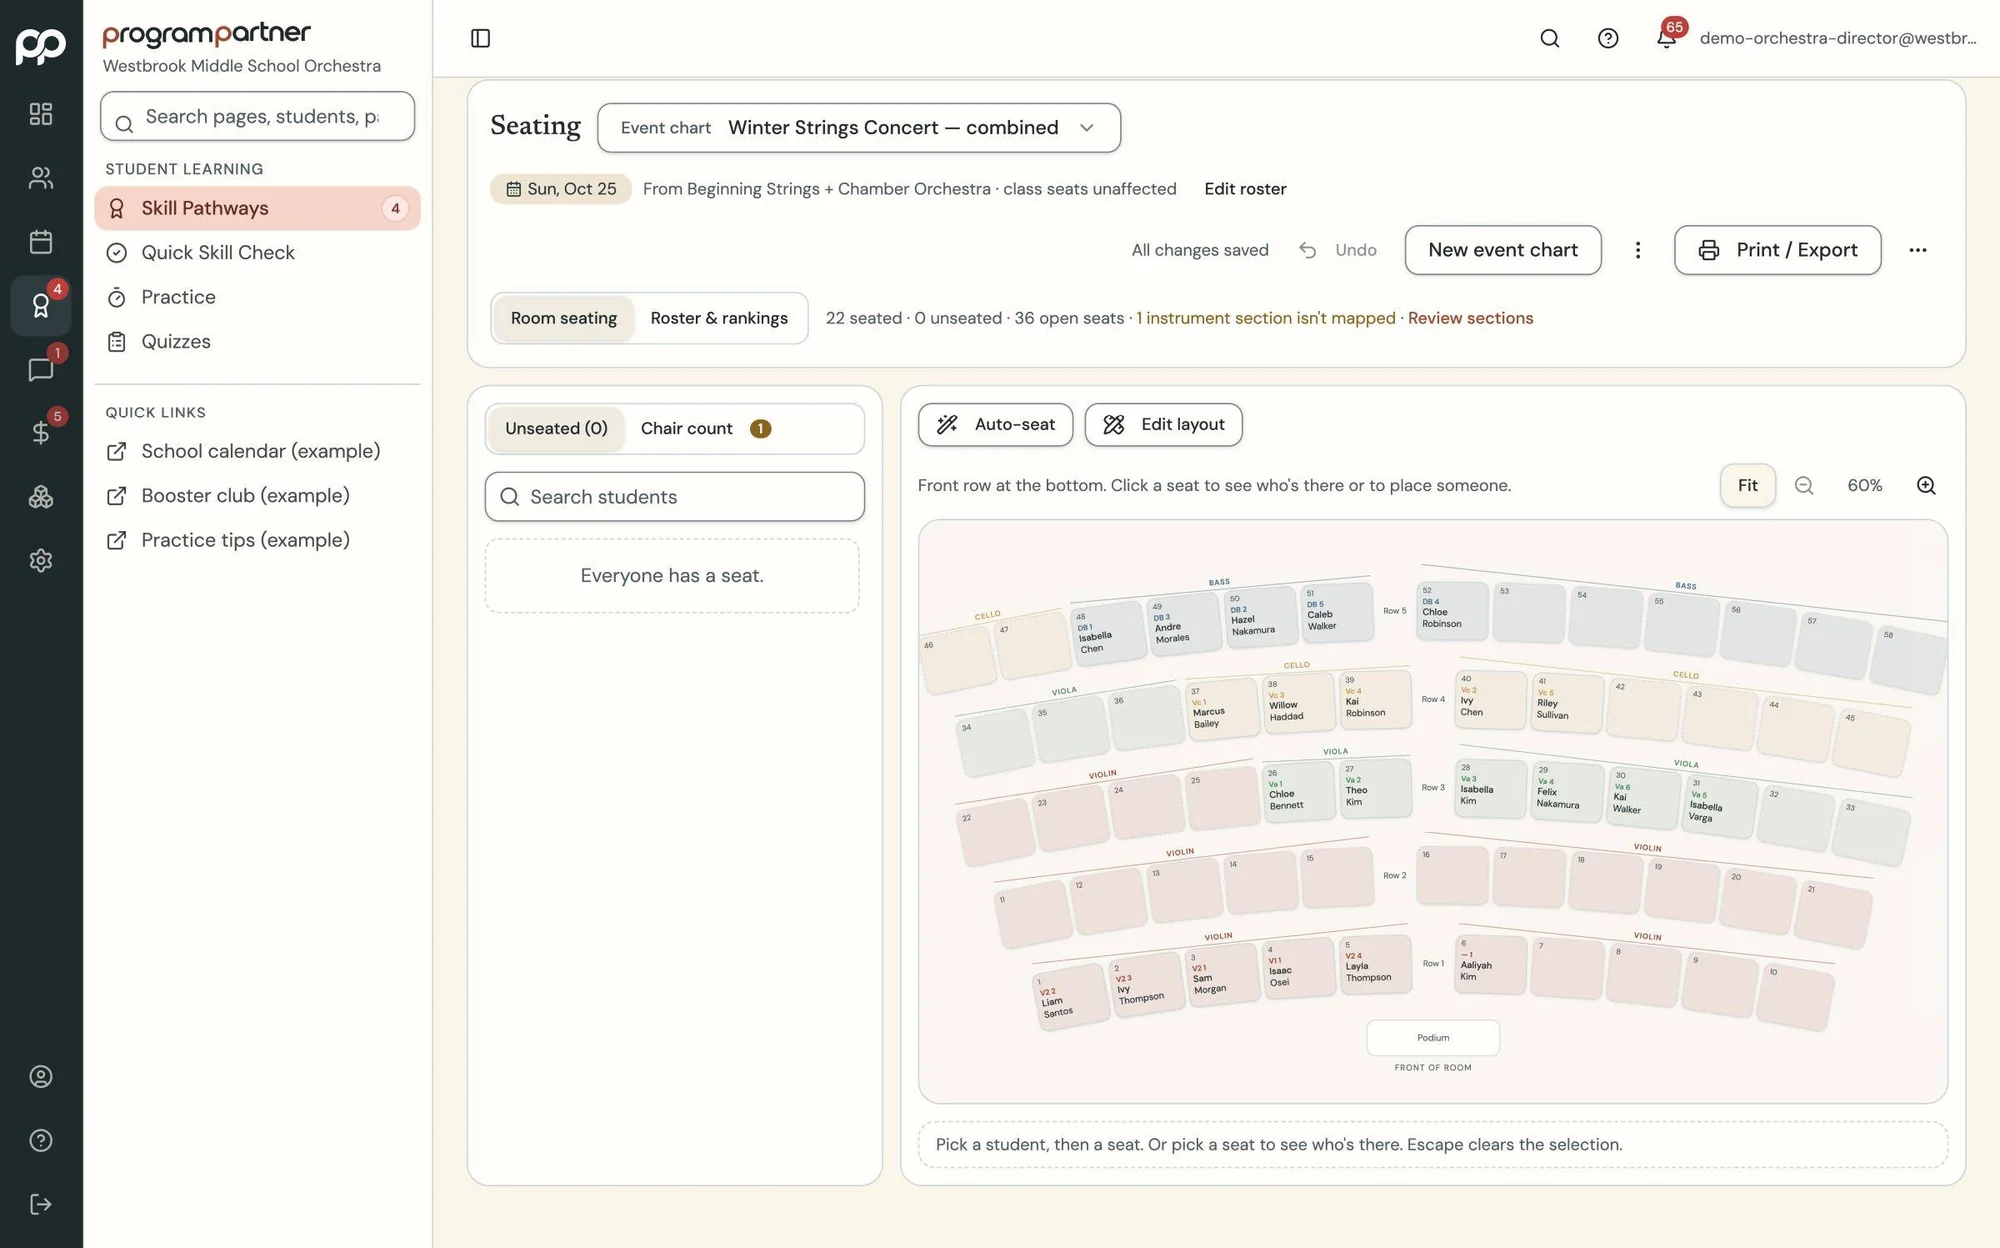Open the finances dollar icon with badge 5
Image resolution: width=2000 pixels, height=1248 pixels.
click(41, 433)
